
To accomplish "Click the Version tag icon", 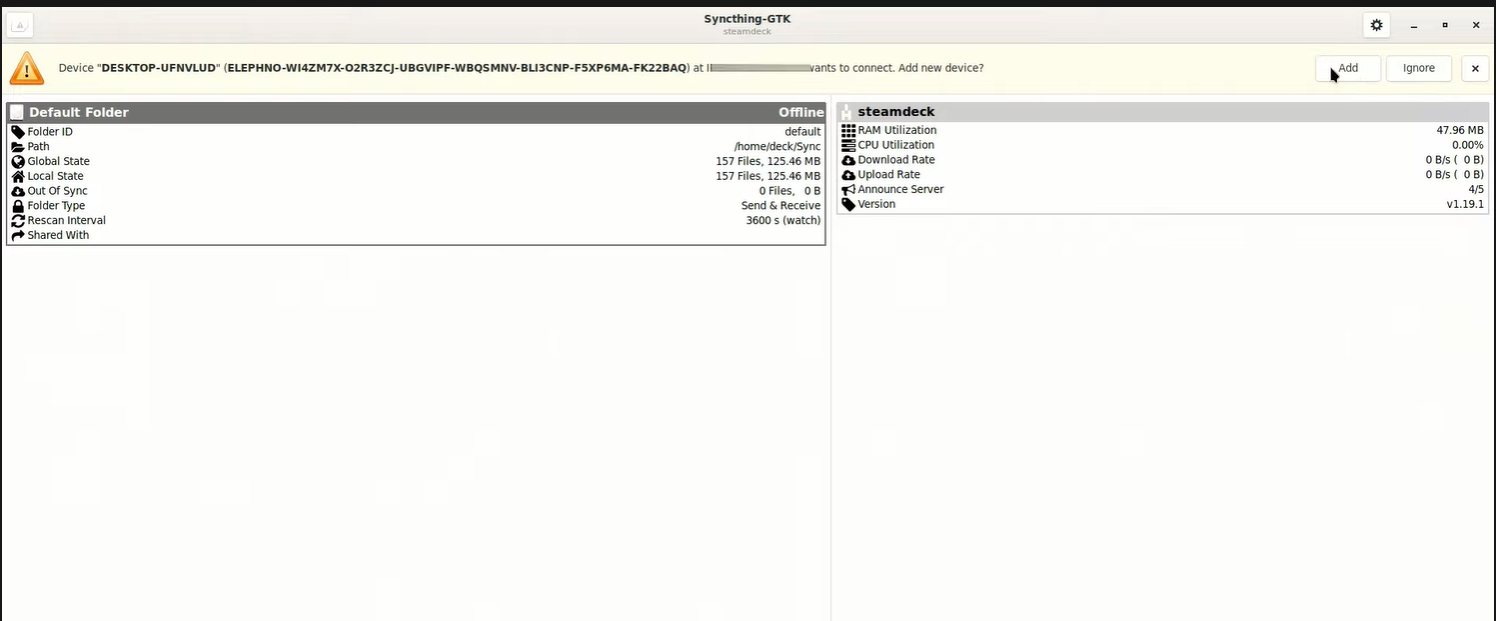I will coord(849,204).
